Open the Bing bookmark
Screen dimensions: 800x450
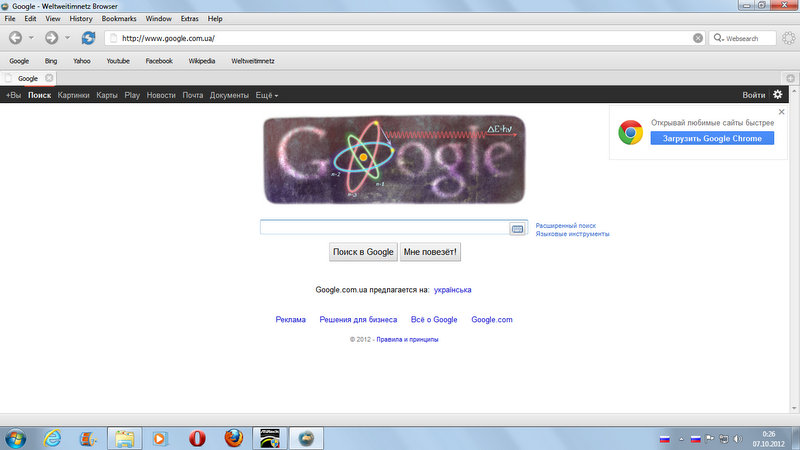pyautogui.click(x=51, y=61)
